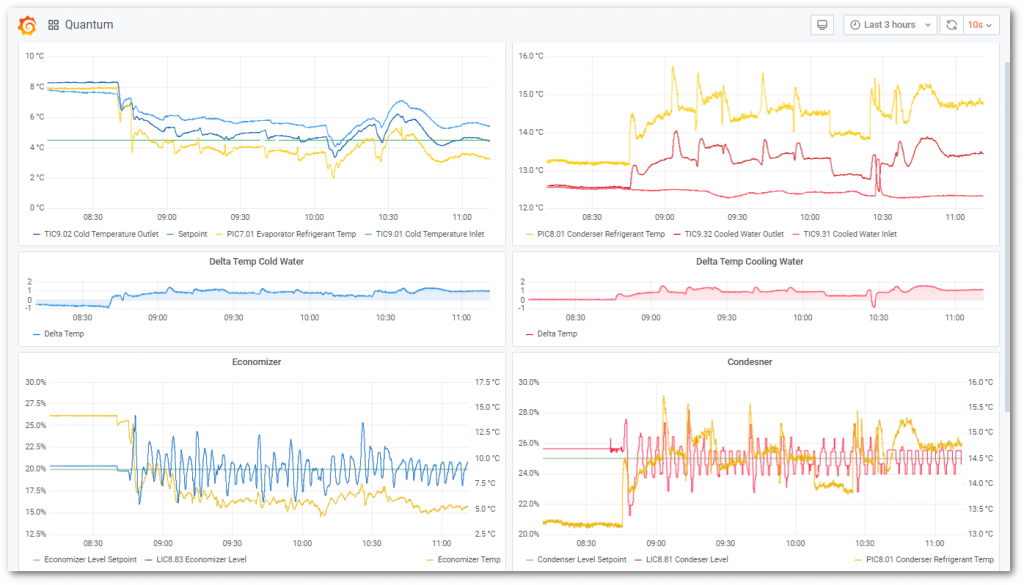Open the Condesner panel title menu
The height and width of the screenshot is (585, 1024).
[x=755, y=362]
